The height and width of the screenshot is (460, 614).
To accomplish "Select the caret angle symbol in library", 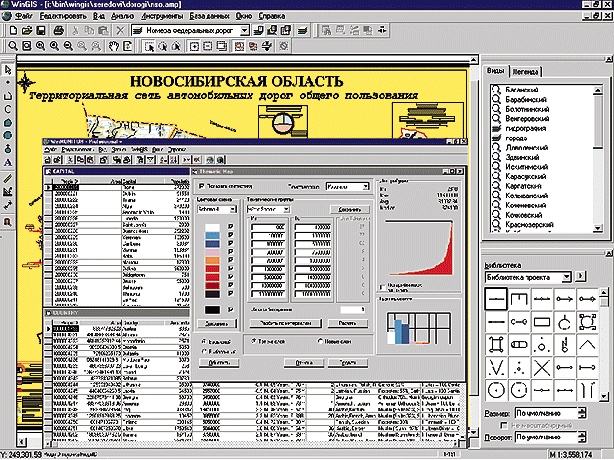I will tap(587, 345).
